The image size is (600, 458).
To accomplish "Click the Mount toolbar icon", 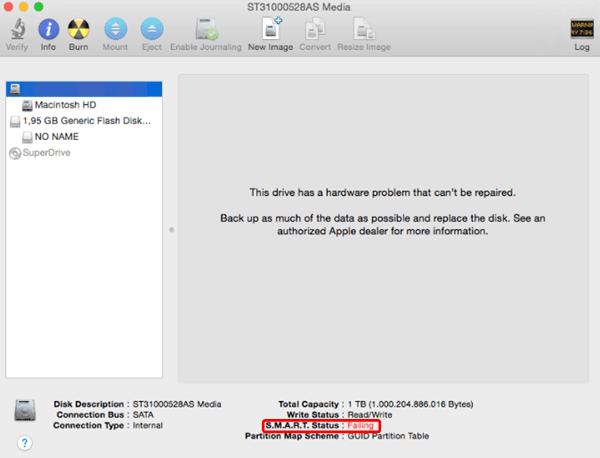I will (115, 29).
